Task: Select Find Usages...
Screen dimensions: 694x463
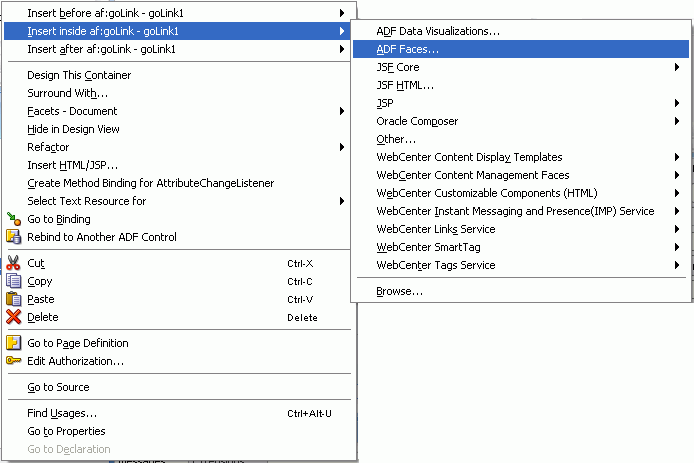Action: pyautogui.click(x=177, y=413)
